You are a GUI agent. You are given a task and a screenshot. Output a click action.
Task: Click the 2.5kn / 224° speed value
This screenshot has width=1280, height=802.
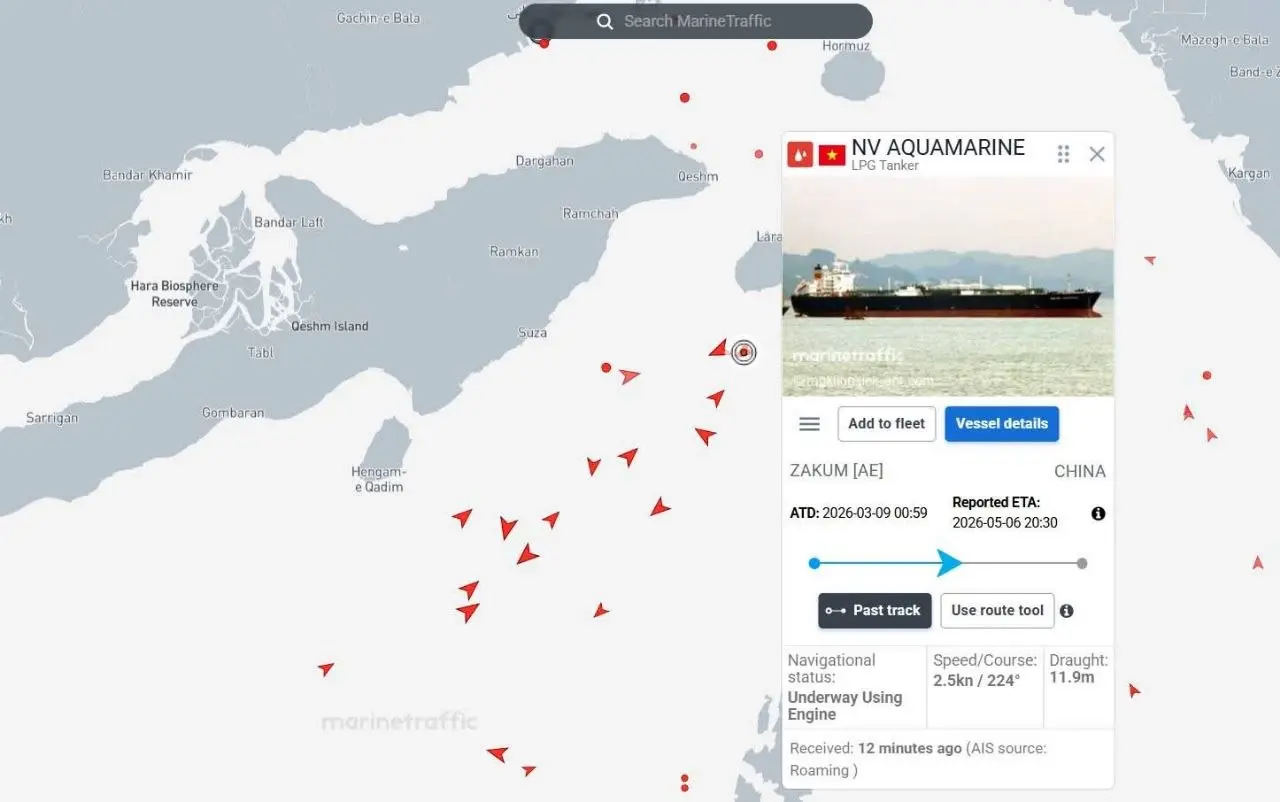pyautogui.click(x=977, y=680)
